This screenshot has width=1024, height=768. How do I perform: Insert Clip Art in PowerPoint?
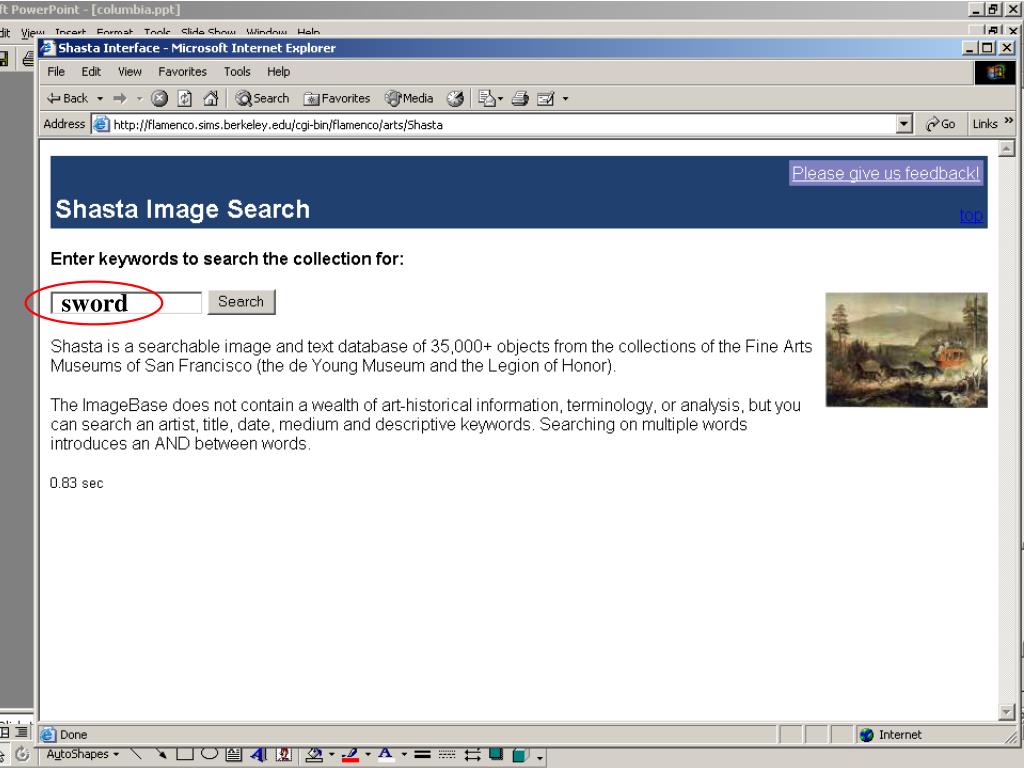(283, 754)
